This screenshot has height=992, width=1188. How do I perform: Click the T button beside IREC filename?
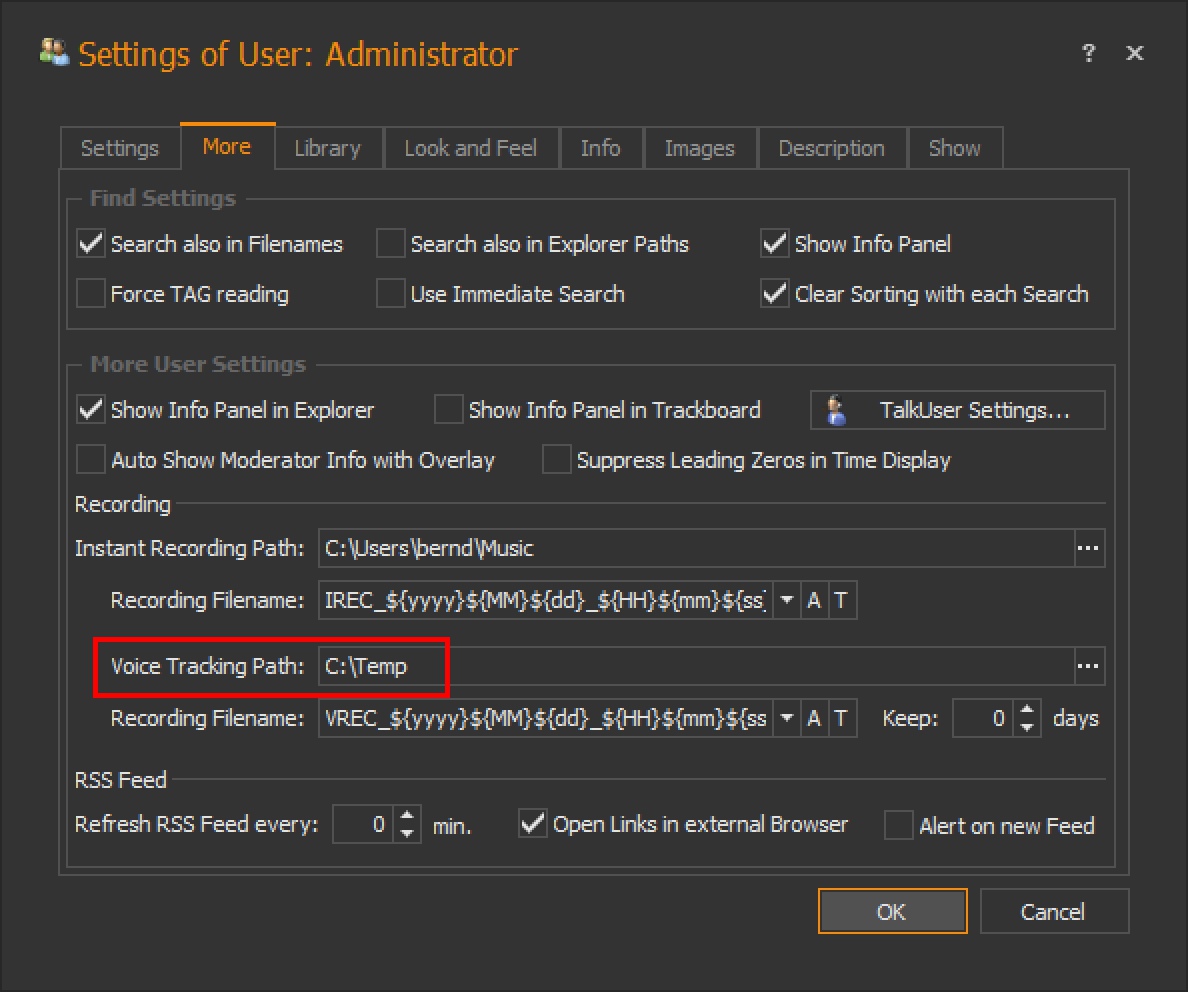pyautogui.click(x=841, y=601)
